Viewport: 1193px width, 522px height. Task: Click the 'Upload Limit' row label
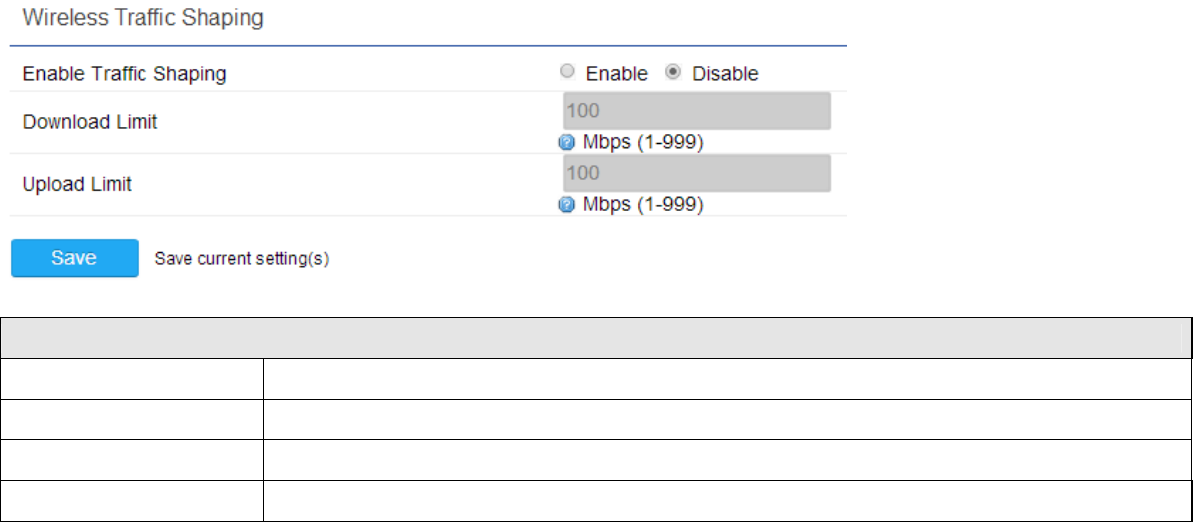(77, 184)
